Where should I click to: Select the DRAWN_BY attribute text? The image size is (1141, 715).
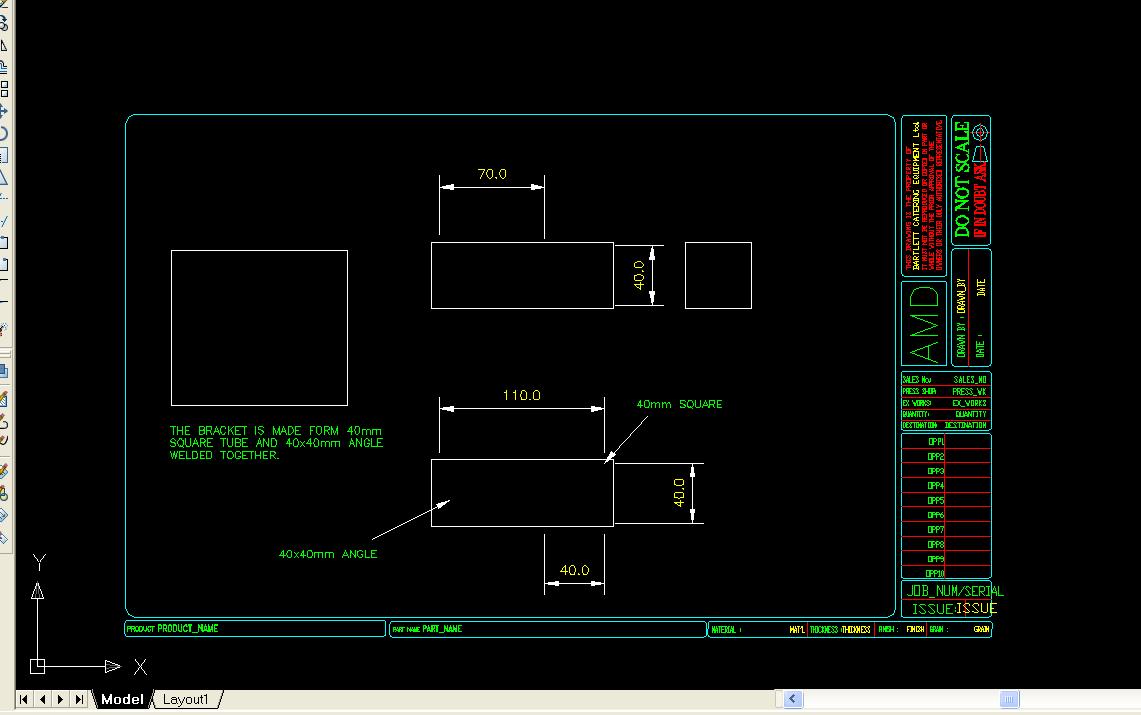click(961, 295)
